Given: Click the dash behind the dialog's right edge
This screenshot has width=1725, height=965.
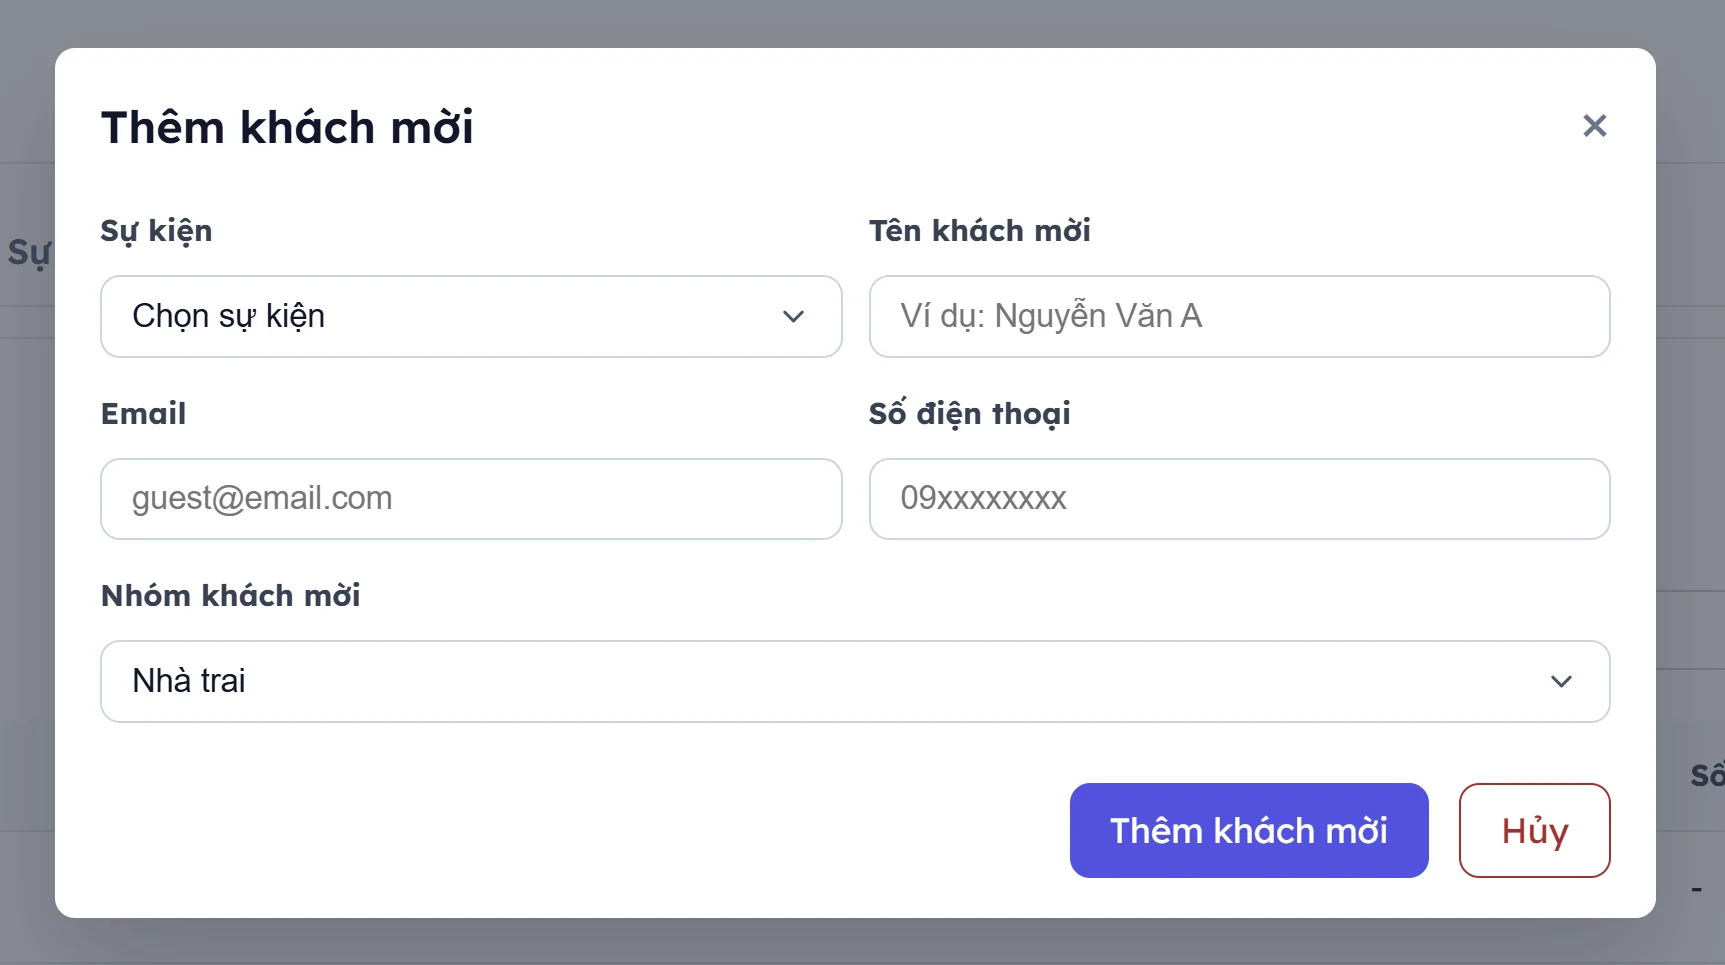Looking at the screenshot, I should pos(1696,889).
